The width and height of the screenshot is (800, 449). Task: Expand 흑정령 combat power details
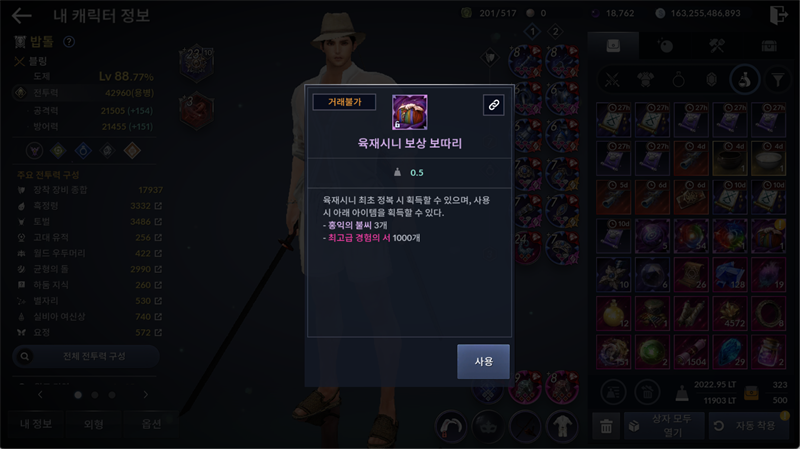coord(158,206)
